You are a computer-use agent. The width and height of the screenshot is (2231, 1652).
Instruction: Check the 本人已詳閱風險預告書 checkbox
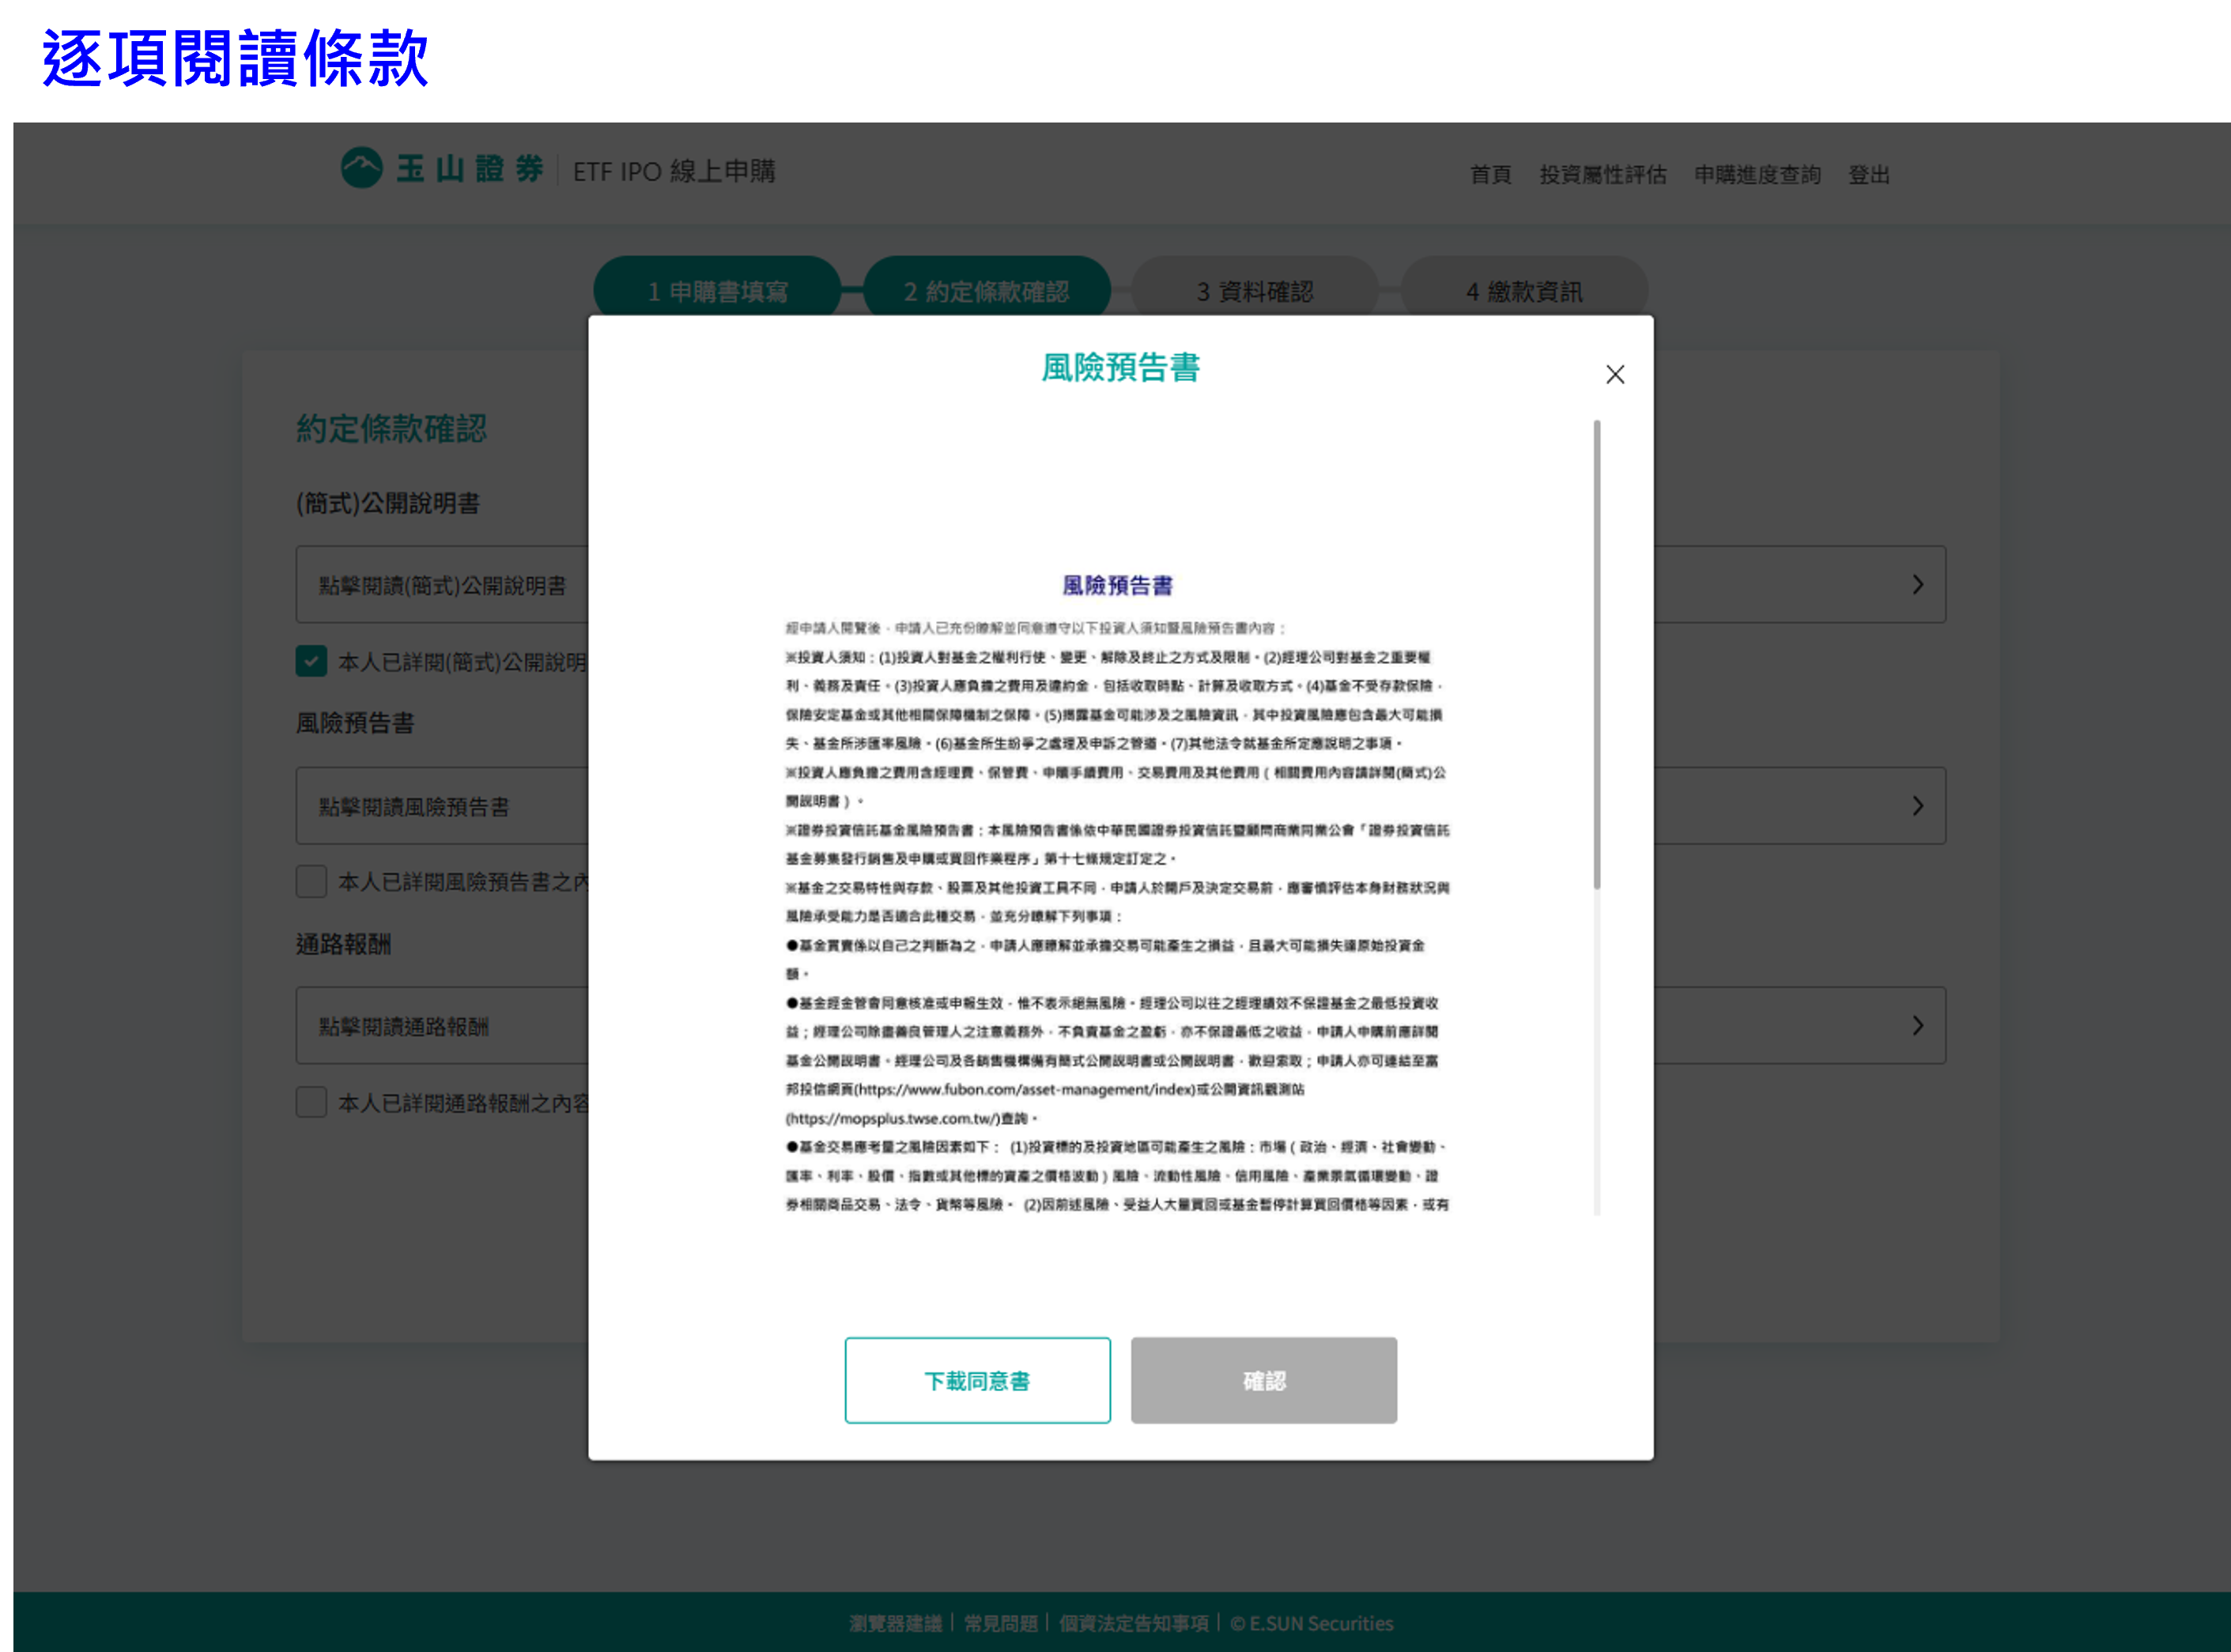tap(311, 881)
